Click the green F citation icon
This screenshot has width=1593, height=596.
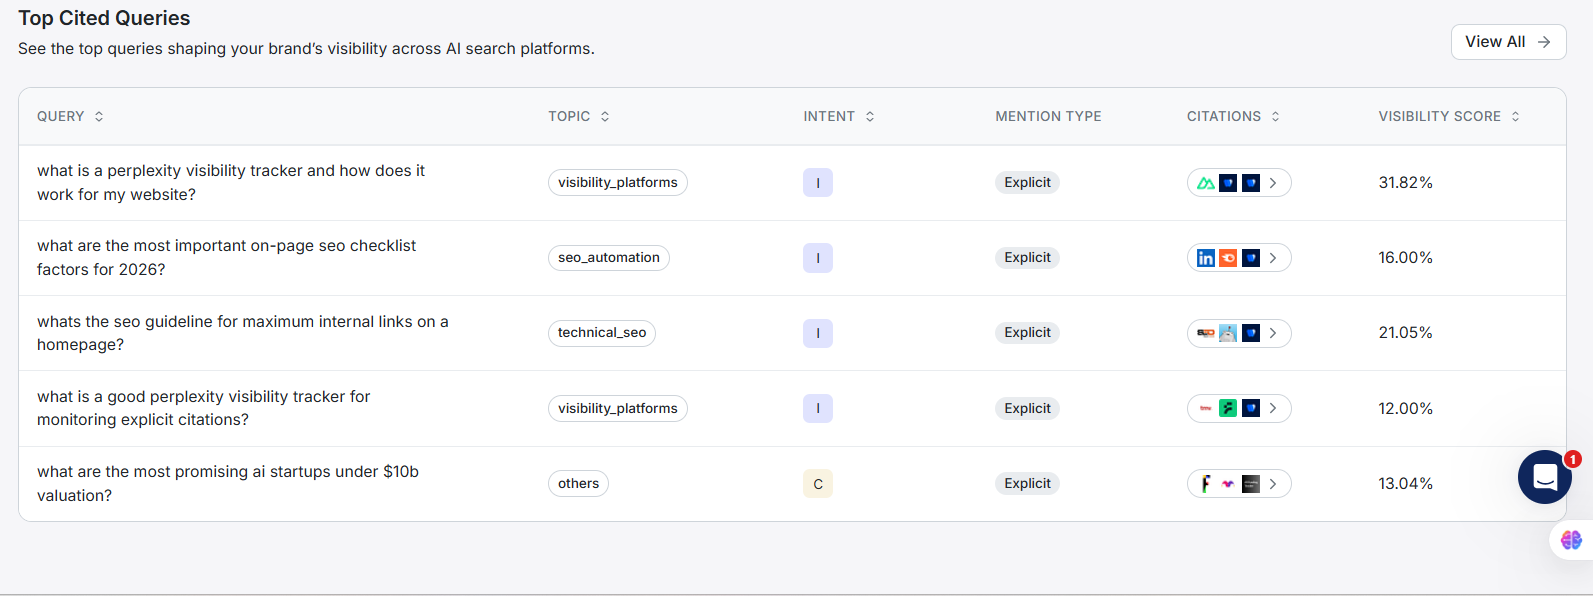pos(1228,408)
